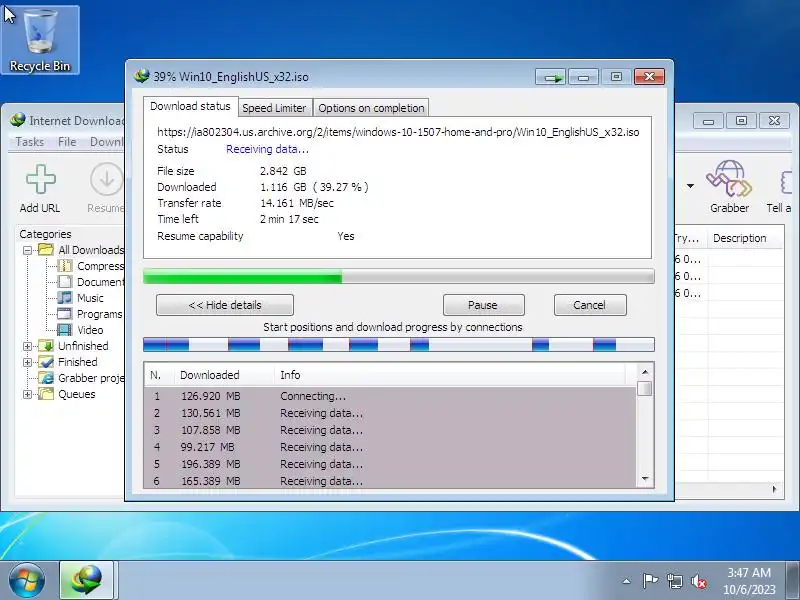Click the Try... column header in main window
Image resolution: width=800 pixels, height=600 pixels.
(x=691, y=238)
